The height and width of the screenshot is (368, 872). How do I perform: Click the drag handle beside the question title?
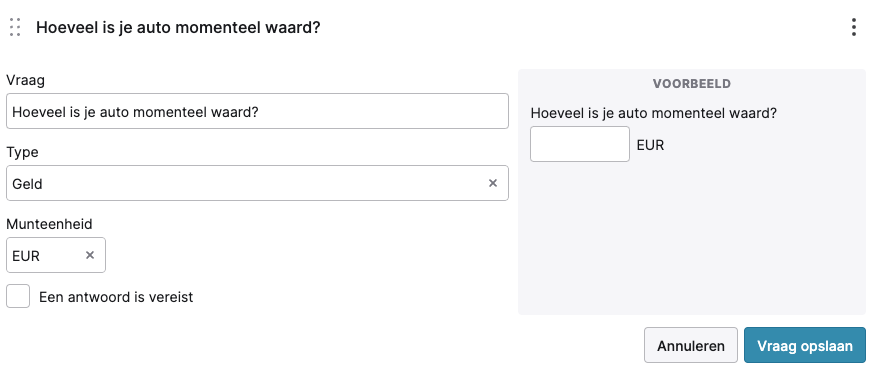tap(15, 27)
